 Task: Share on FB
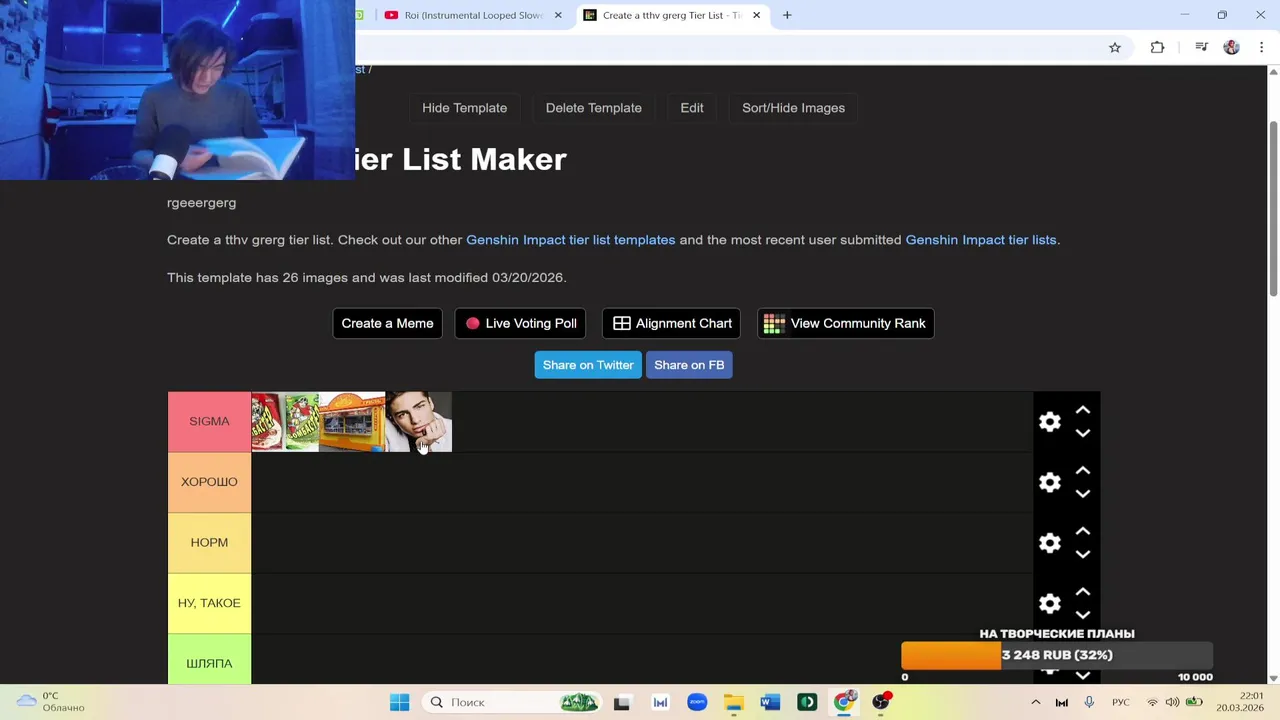[689, 365]
